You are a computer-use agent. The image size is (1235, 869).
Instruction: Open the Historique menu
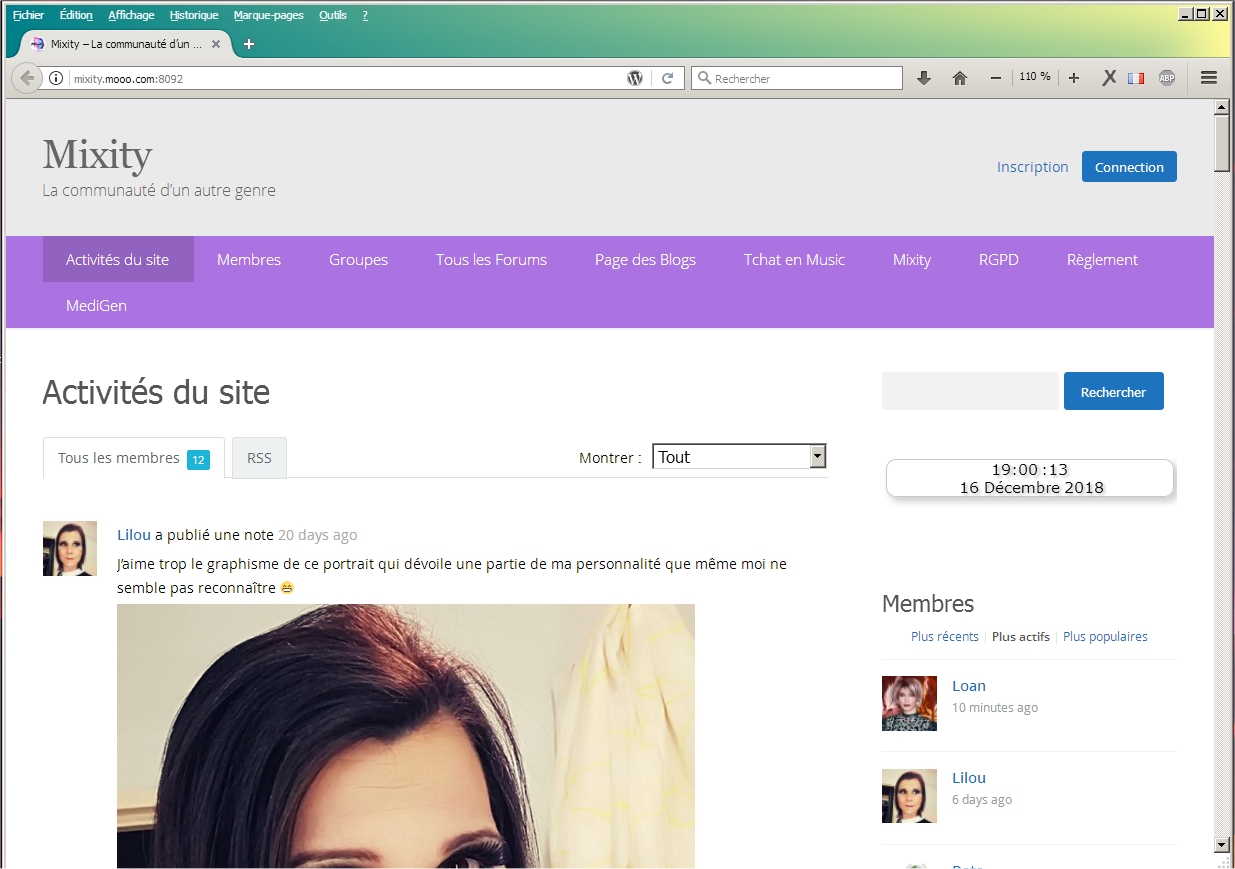(x=194, y=15)
